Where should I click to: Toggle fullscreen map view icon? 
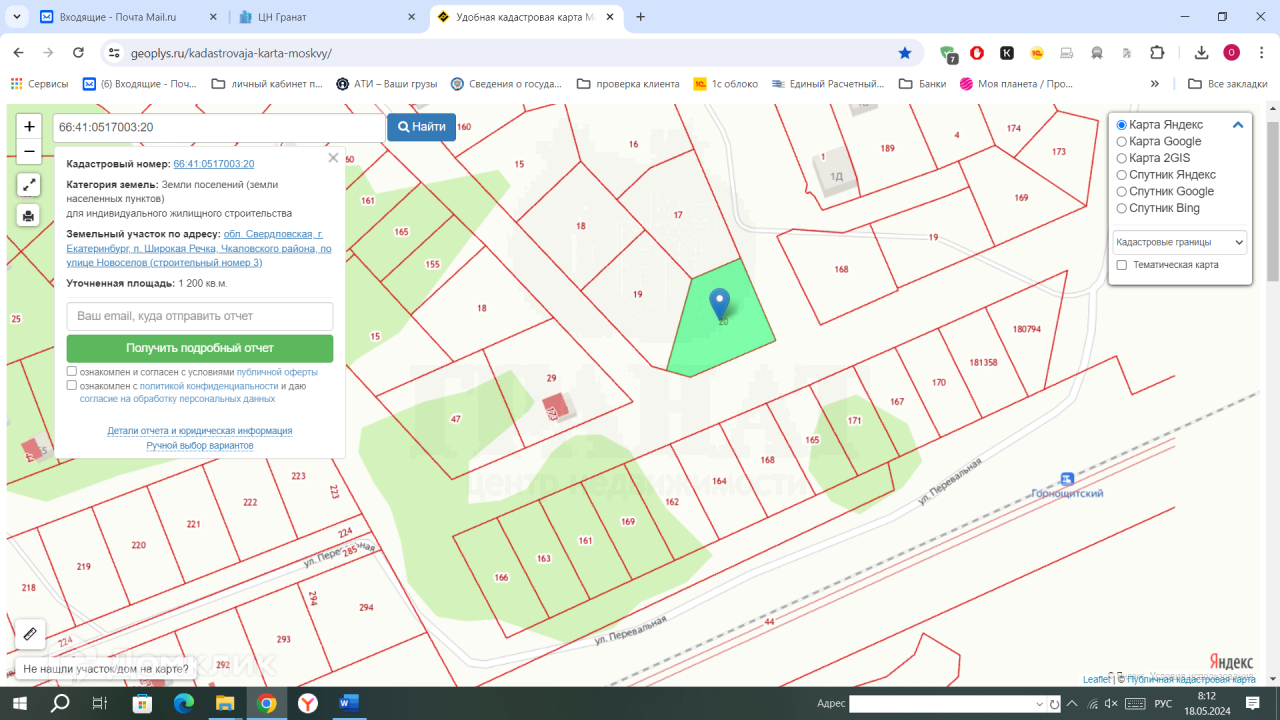click(29, 185)
